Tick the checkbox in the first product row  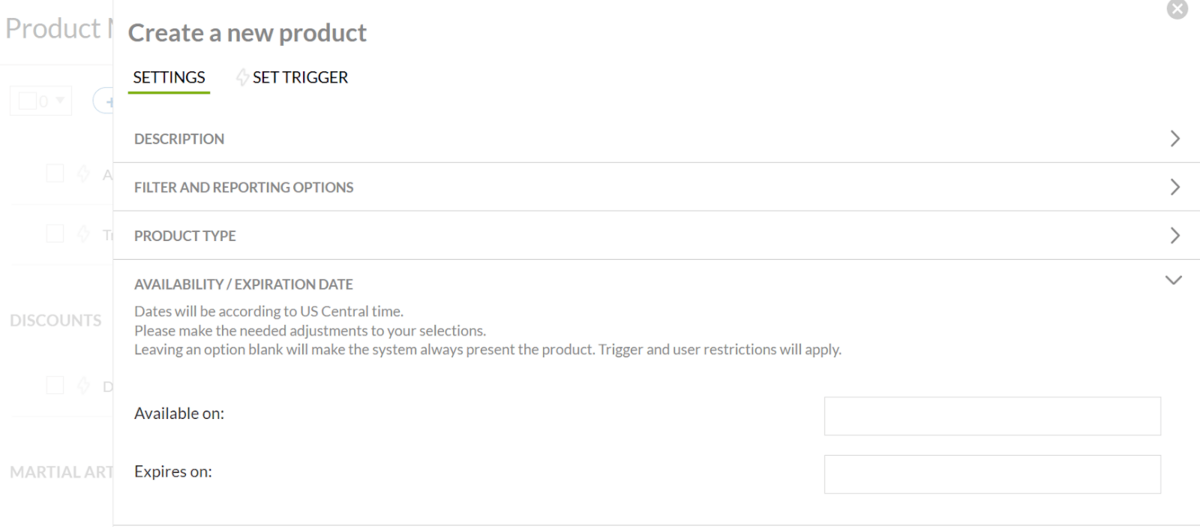click(x=55, y=173)
